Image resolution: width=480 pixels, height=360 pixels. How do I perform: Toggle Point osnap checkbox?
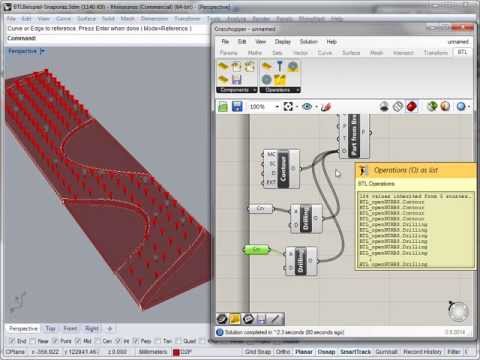55,341
